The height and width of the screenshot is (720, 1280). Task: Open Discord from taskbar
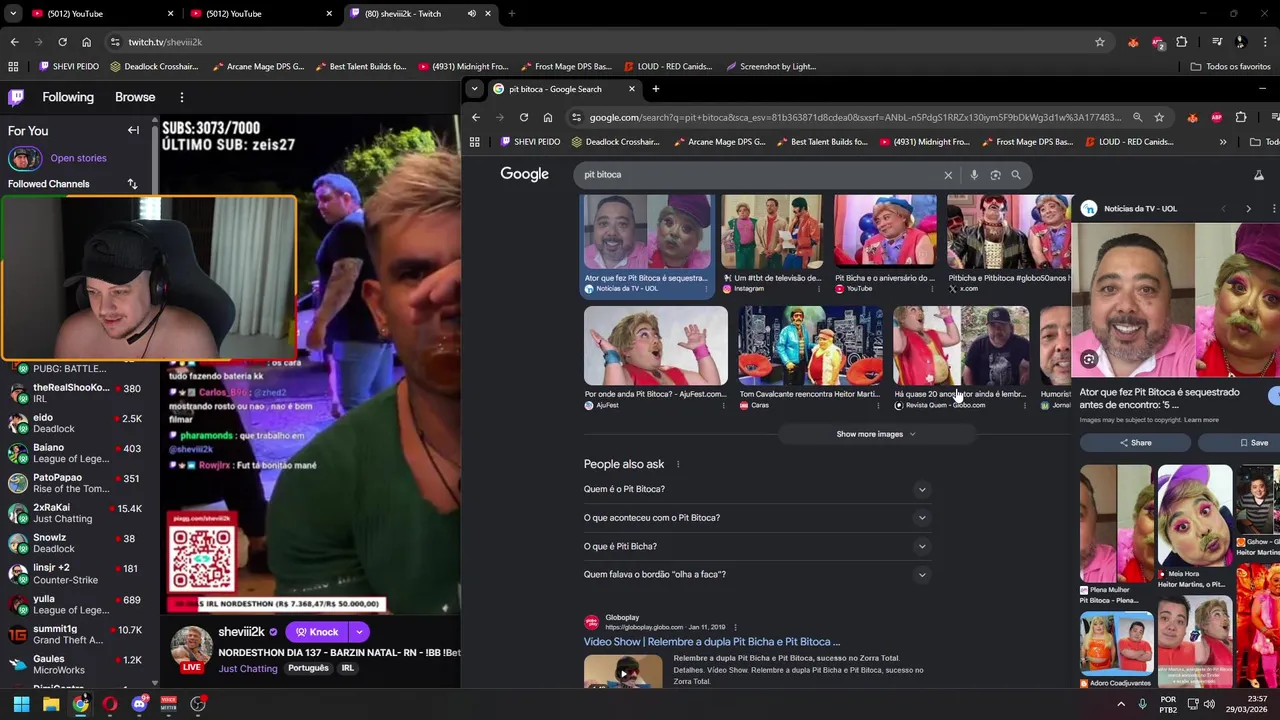[139, 704]
